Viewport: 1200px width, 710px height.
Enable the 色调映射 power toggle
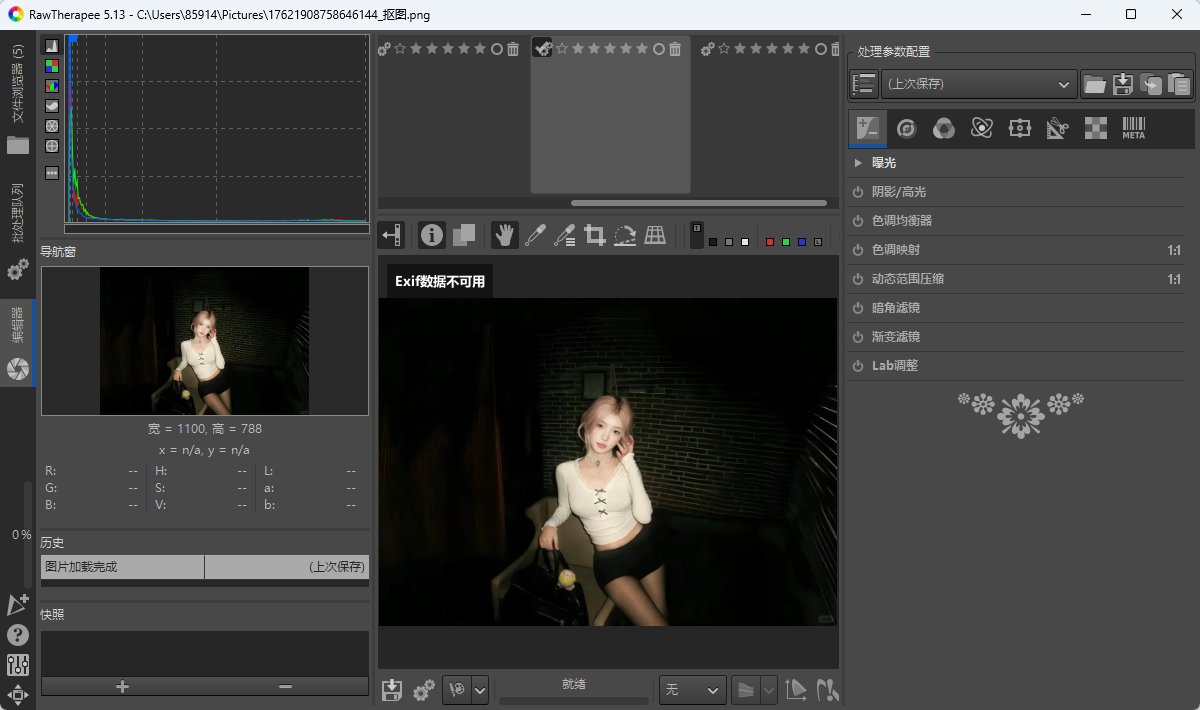[858, 250]
